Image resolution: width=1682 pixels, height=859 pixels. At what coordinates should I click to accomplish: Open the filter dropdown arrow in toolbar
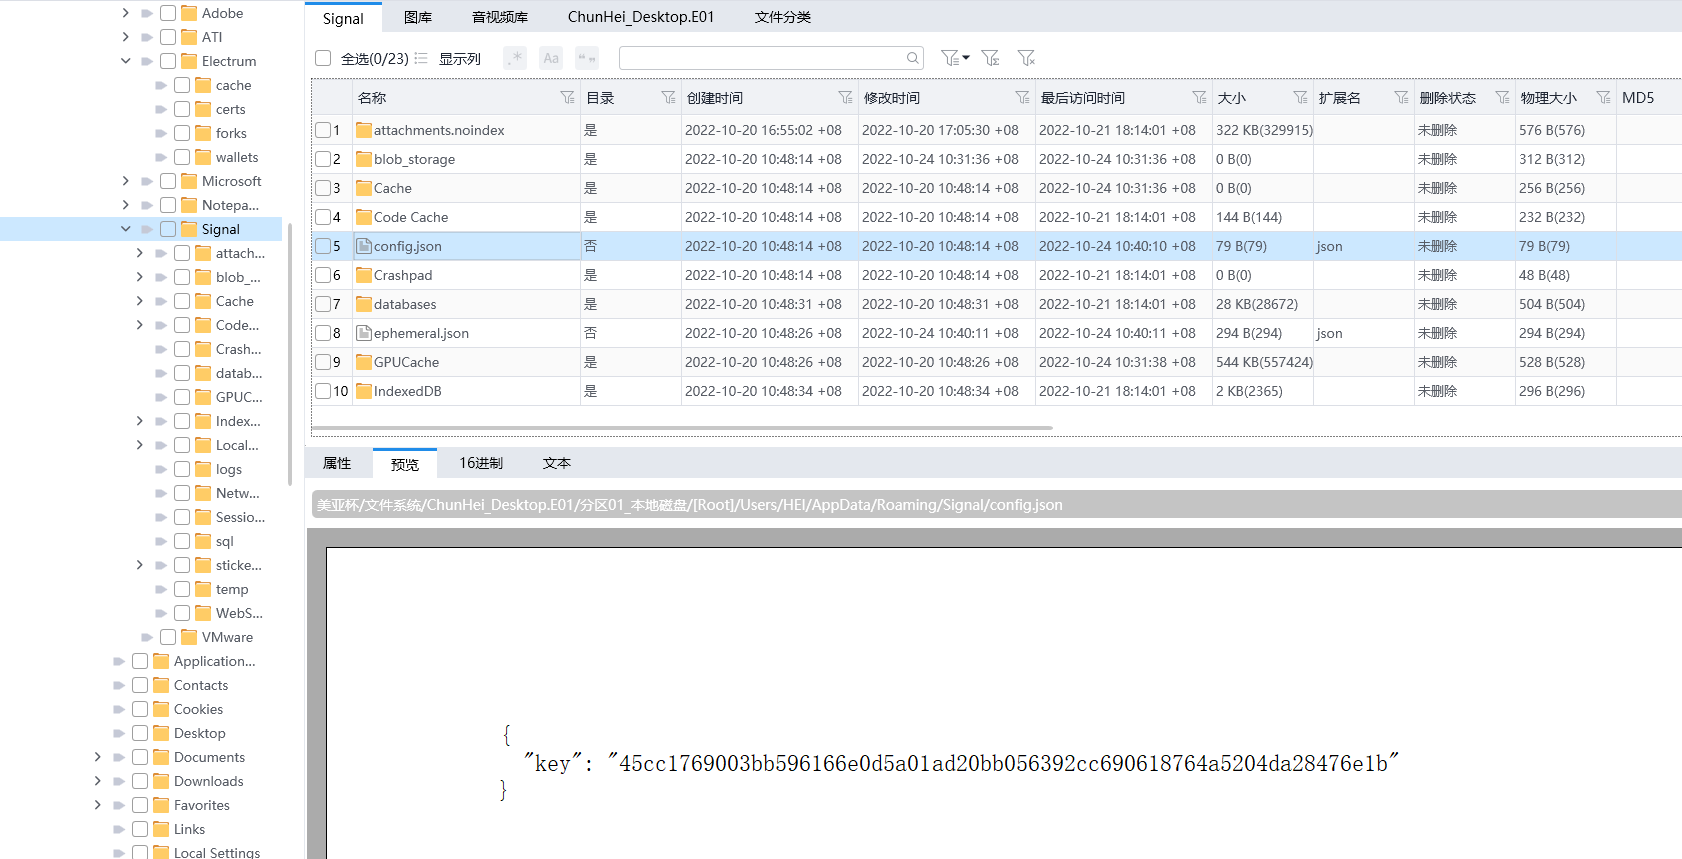tap(966, 58)
